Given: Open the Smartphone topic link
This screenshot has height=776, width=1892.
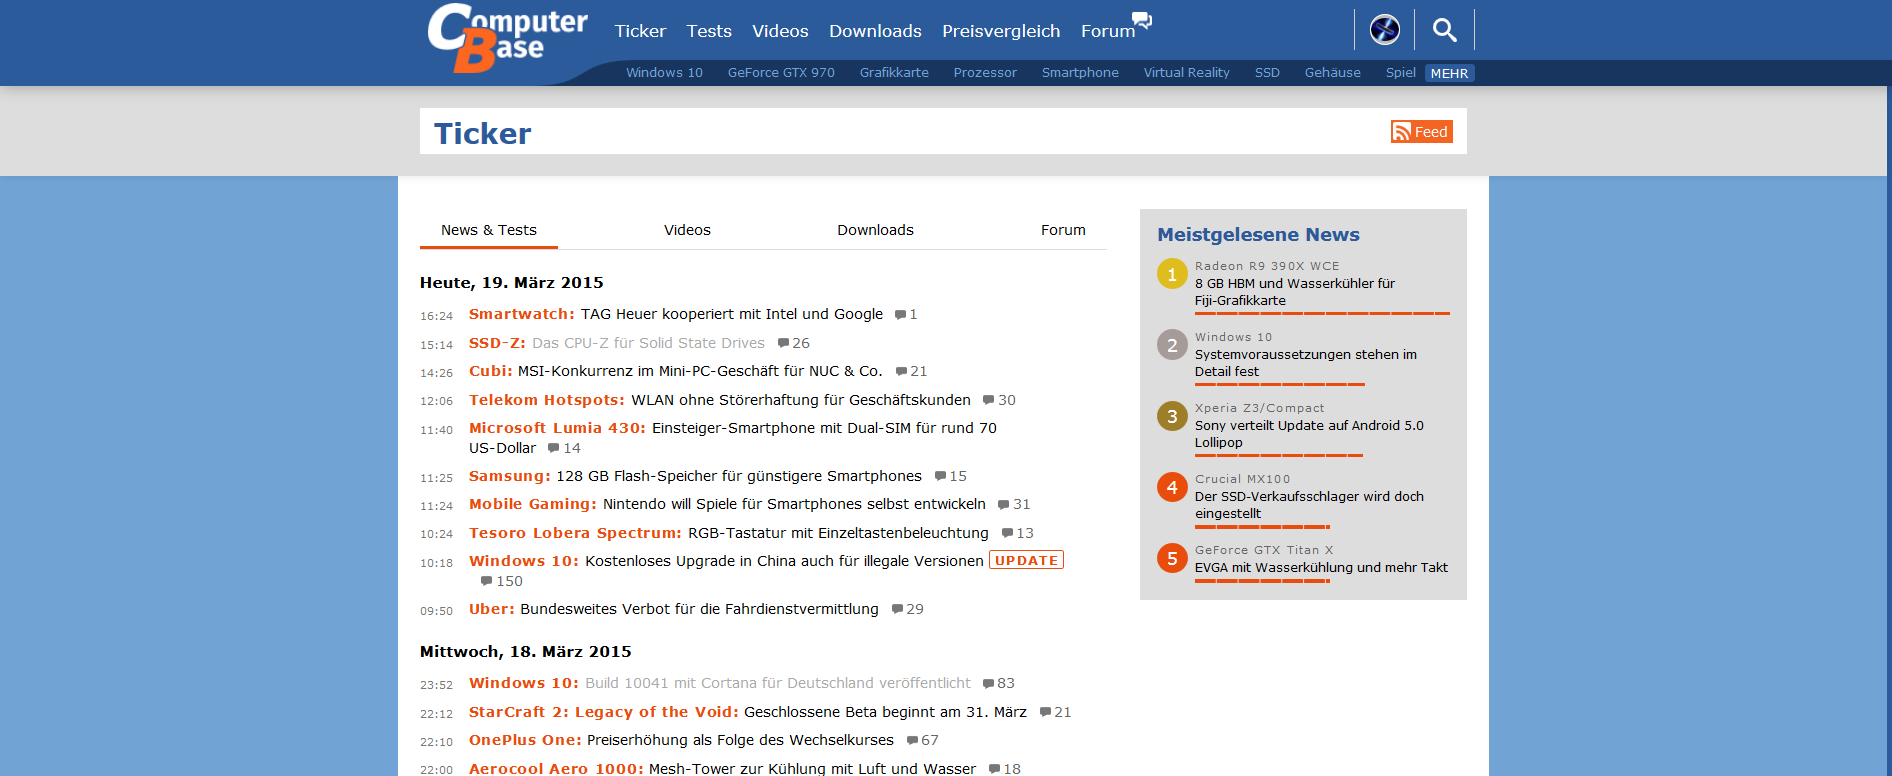Looking at the screenshot, I should point(1080,73).
